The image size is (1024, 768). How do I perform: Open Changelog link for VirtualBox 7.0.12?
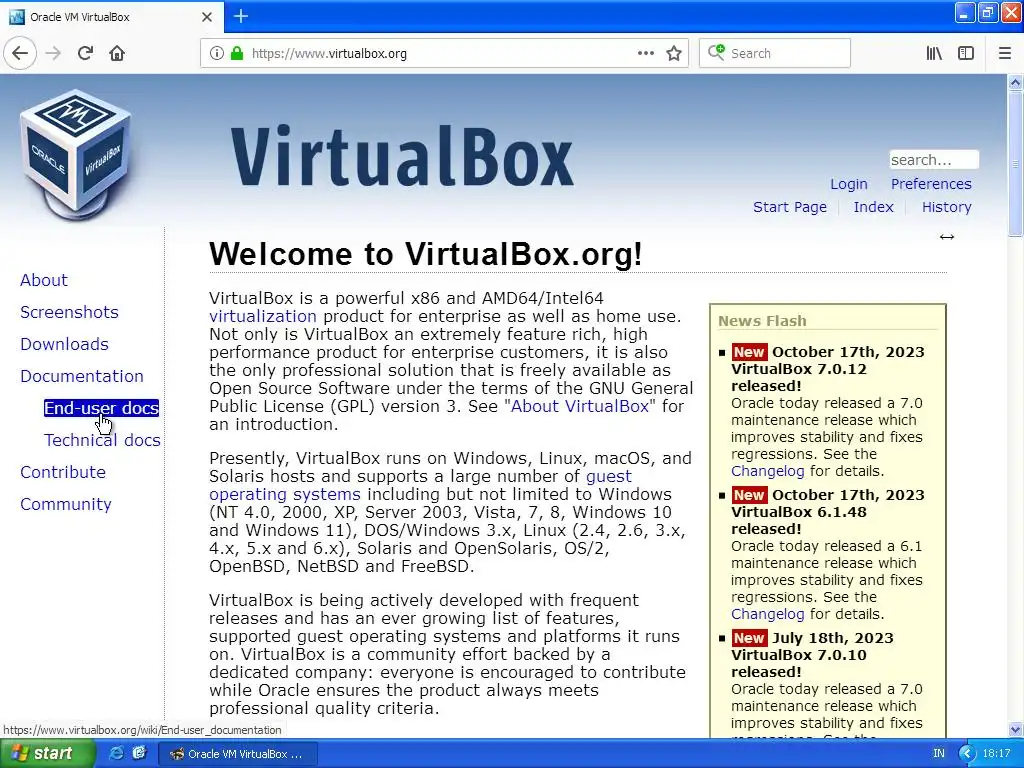(767, 472)
